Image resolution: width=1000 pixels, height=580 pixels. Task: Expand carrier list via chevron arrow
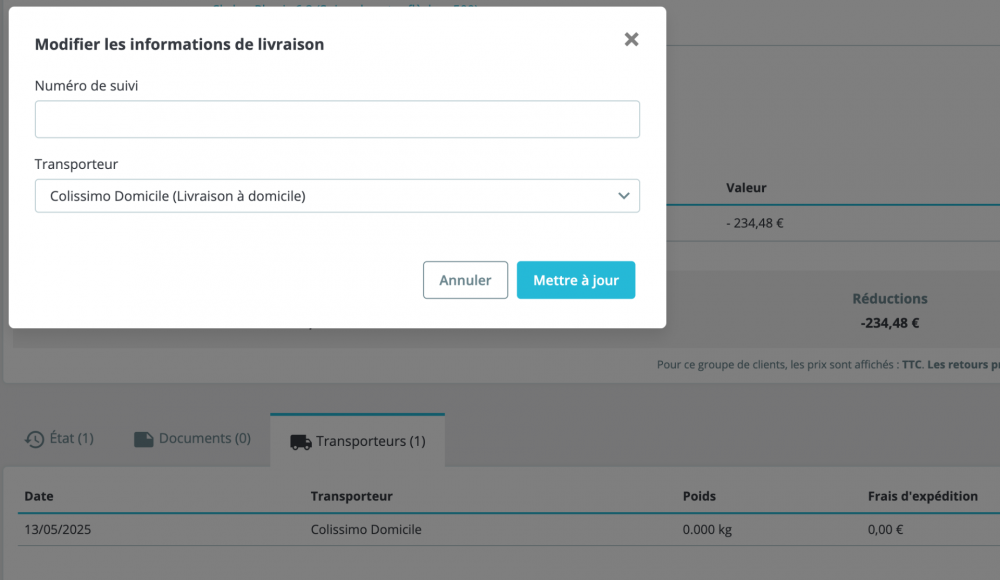point(624,196)
